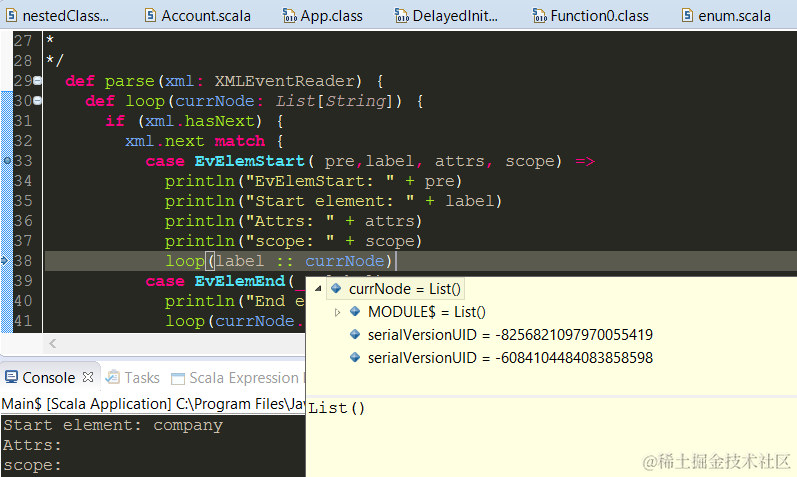Click 'Start element: company' console output line

[113, 425]
